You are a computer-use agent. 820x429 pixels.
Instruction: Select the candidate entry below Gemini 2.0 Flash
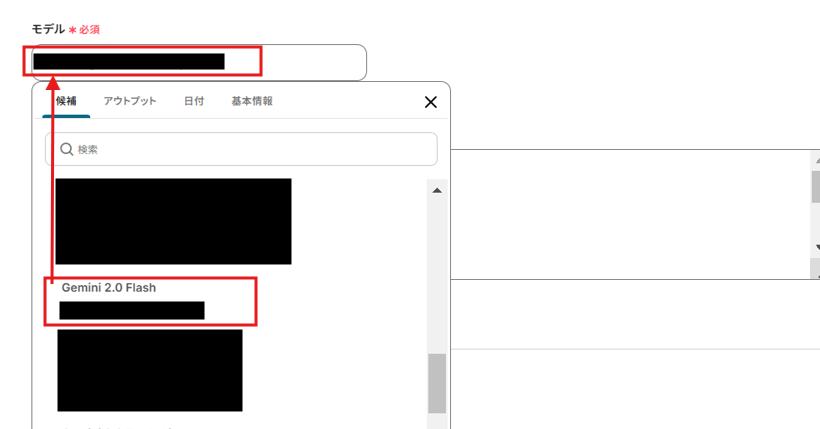click(x=150, y=370)
